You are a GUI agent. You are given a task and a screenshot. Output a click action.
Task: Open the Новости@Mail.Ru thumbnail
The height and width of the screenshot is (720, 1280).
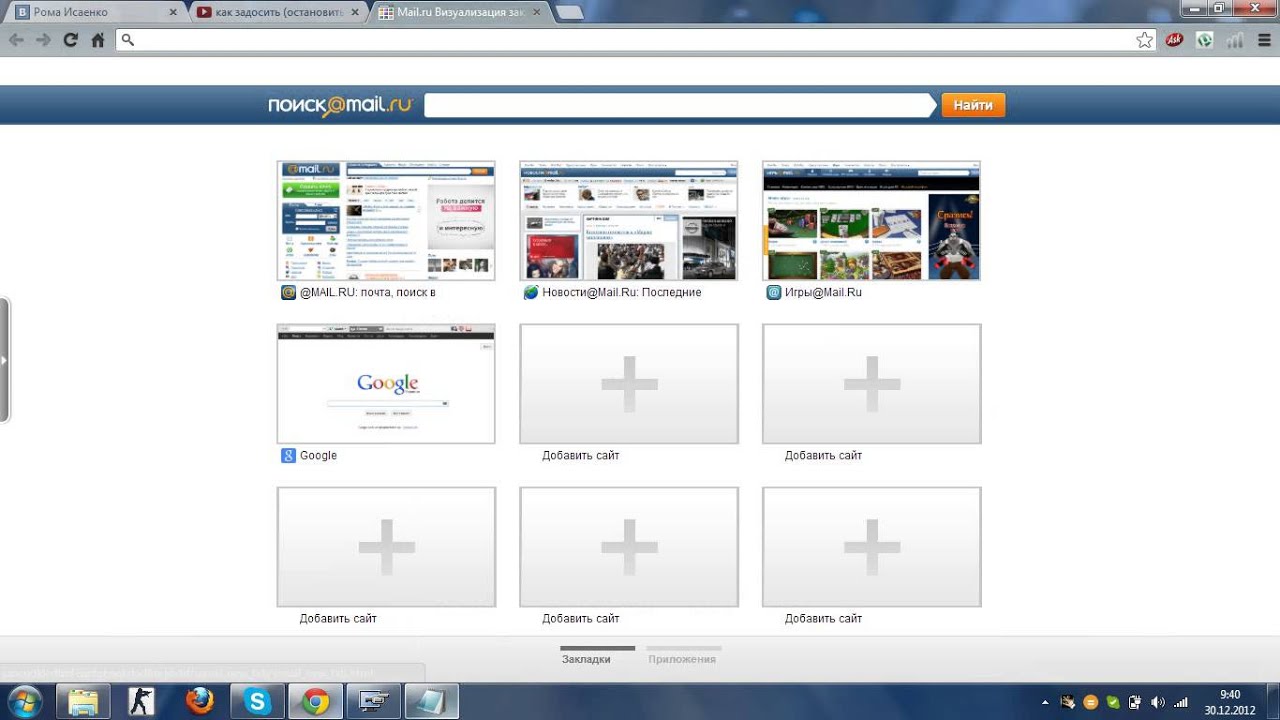(x=629, y=220)
